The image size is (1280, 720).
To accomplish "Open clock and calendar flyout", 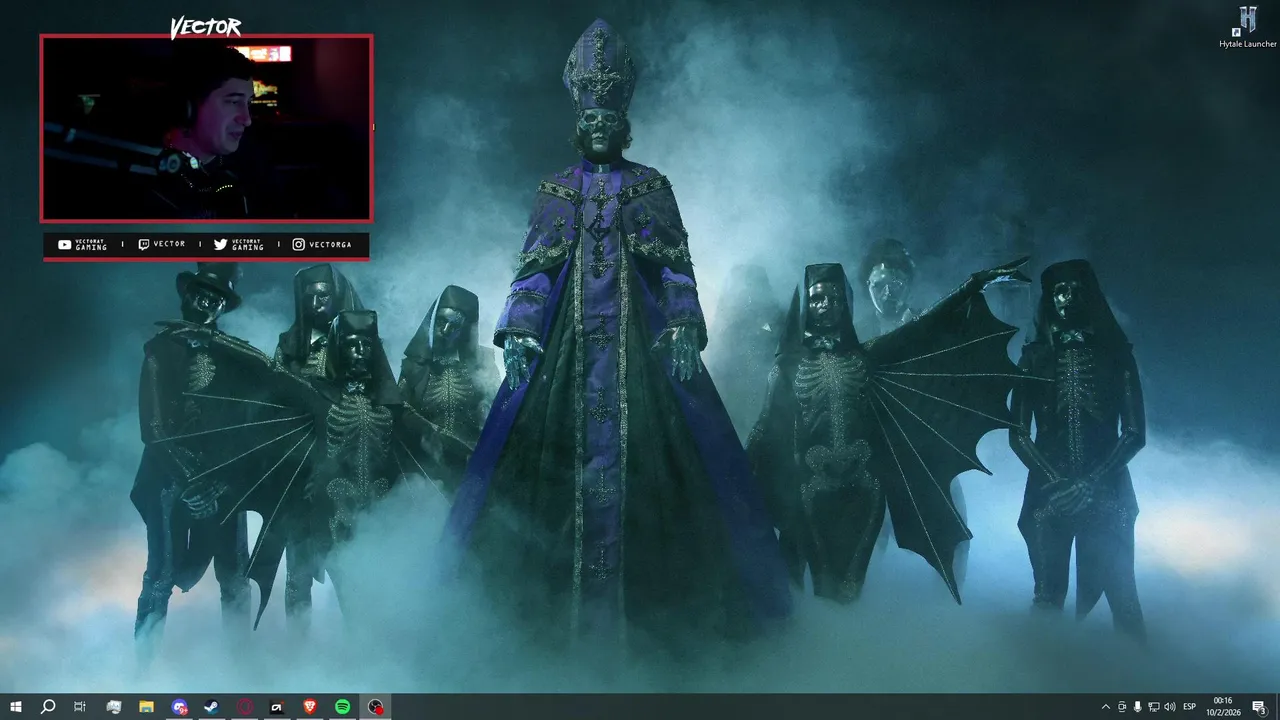I will coord(1222,707).
